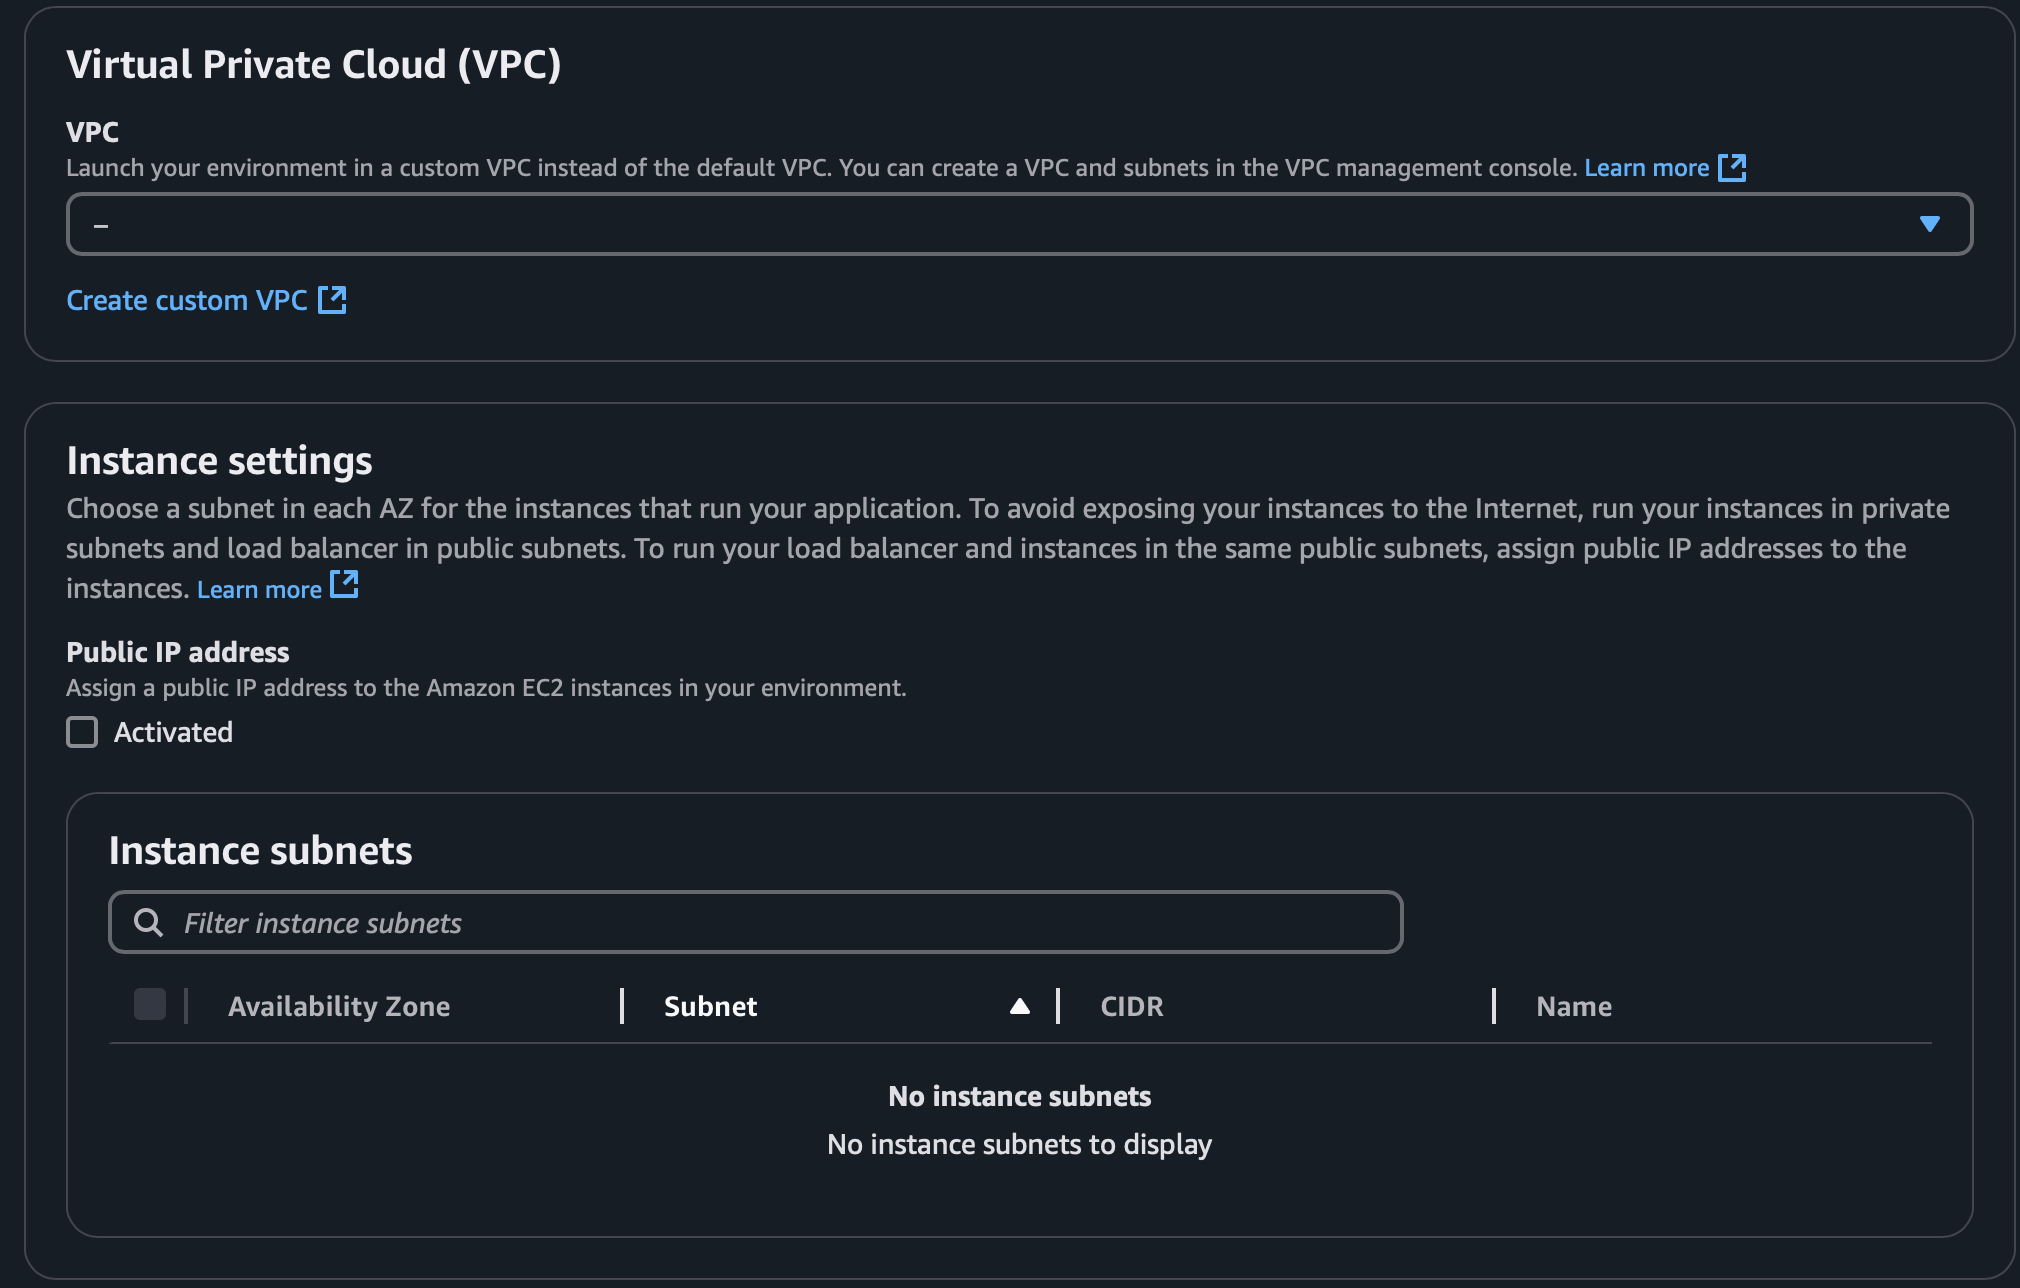Click the 'Activated' checkbox label text

[173, 732]
